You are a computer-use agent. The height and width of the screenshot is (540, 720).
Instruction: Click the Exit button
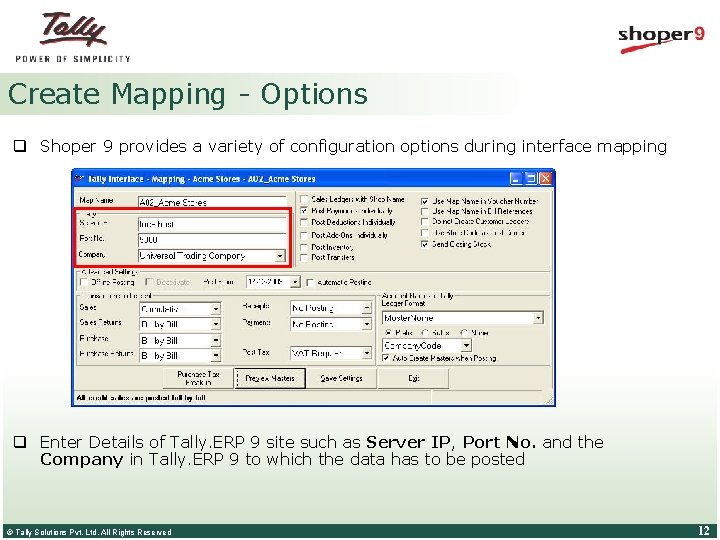pyautogui.click(x=413, y=378)
